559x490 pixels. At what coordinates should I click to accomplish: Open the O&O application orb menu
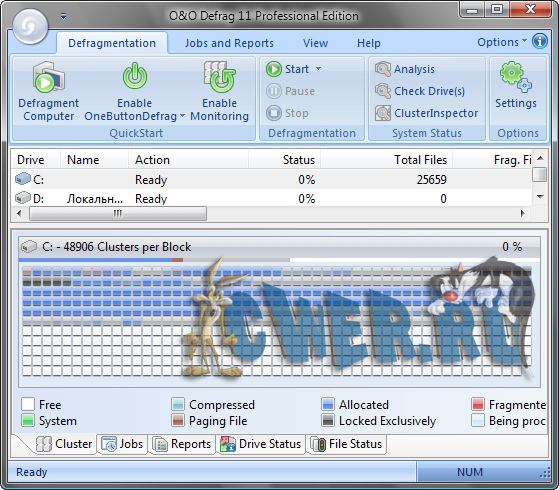(x=30, y=26)
